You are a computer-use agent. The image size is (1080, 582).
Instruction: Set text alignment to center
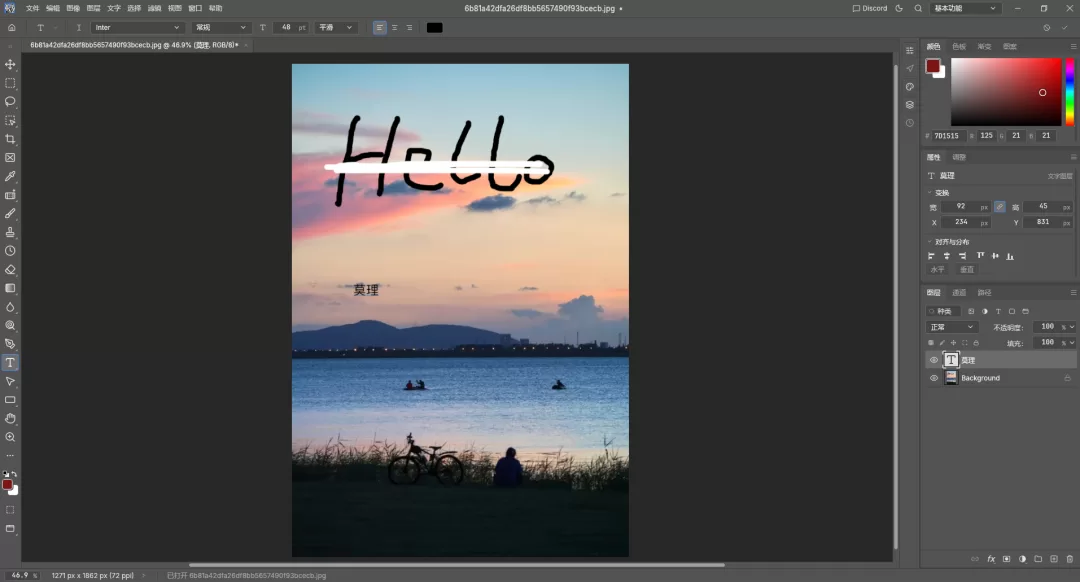pyautogui.click(x=395, y=28)
